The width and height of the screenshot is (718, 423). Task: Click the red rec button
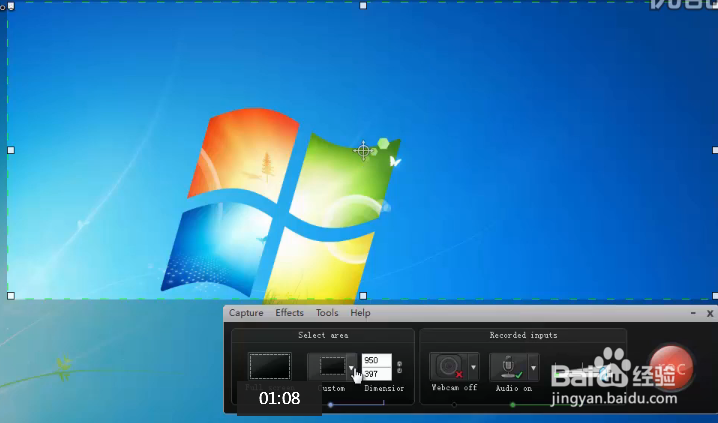coord(672,368)
